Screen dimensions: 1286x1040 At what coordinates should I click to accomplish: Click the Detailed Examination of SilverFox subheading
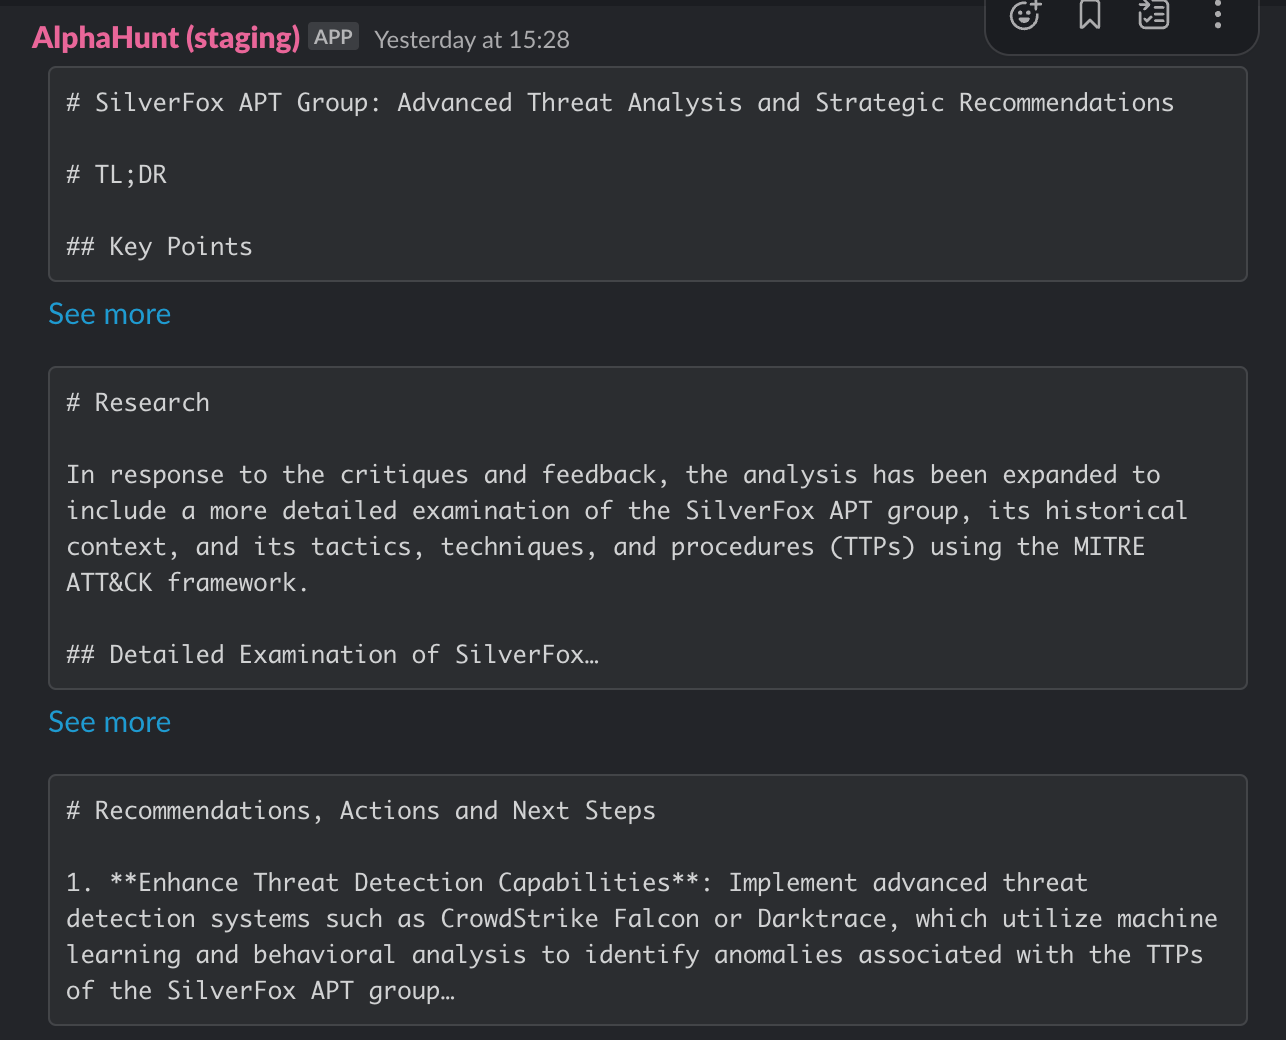tap(333, 655)
